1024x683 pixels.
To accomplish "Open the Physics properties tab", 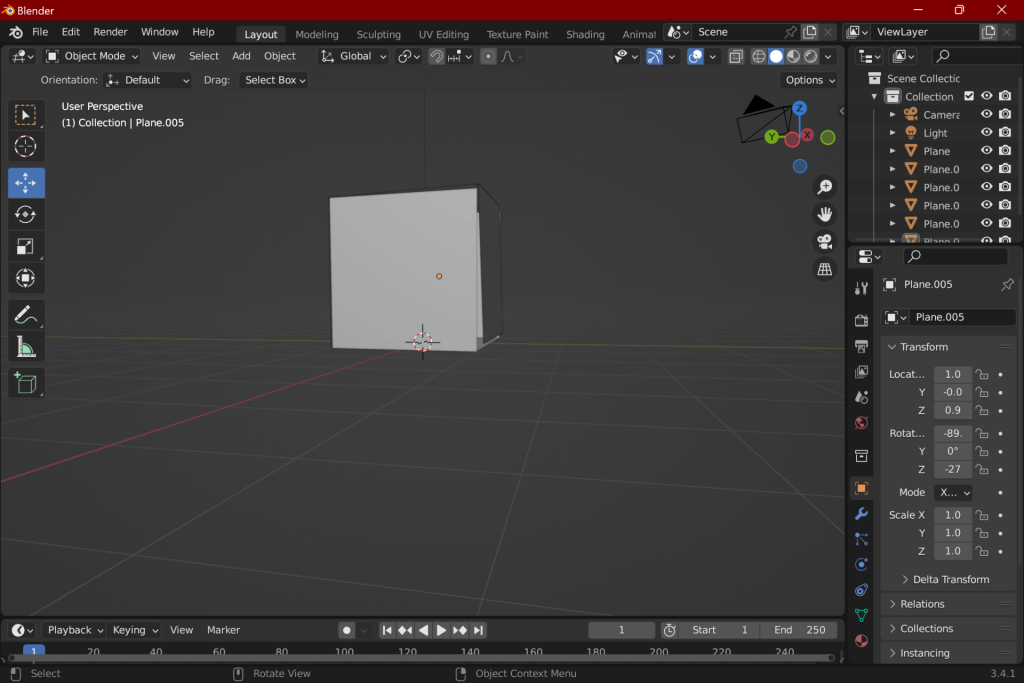I will click(x=861, y=564).
